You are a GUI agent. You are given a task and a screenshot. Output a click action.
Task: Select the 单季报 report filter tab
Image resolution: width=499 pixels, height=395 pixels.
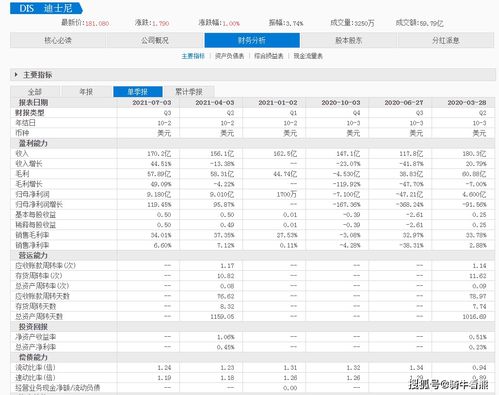pyautogui.click(x=138, y=92)
